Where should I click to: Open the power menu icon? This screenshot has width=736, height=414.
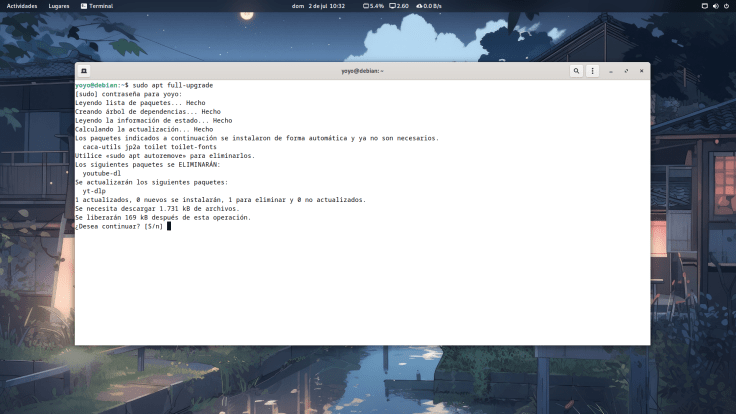pos(727,6)
